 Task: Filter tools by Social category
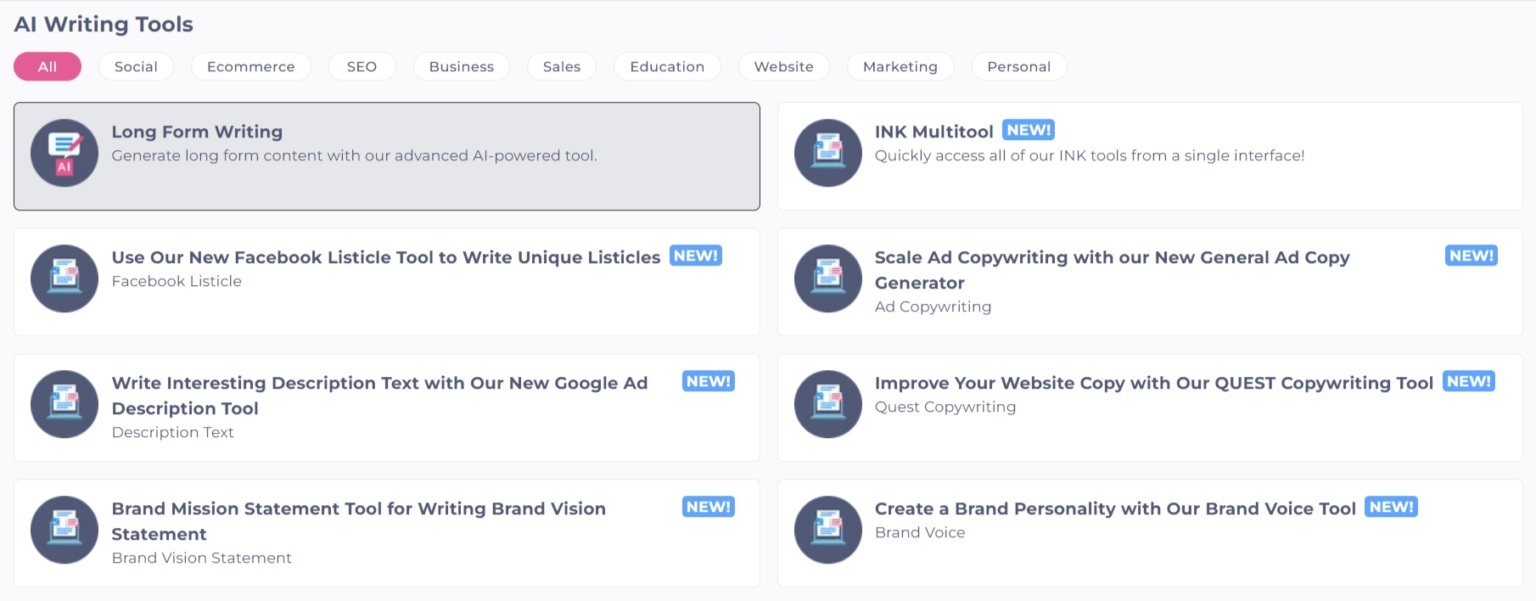pos(136,67)
